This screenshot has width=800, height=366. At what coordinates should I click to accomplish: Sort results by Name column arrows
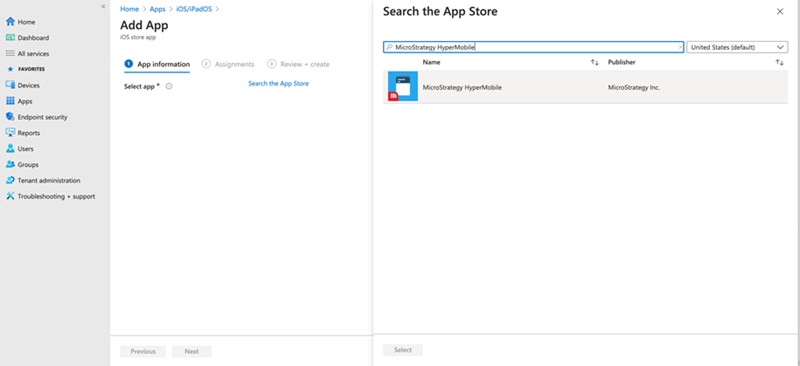click(594, 62)
